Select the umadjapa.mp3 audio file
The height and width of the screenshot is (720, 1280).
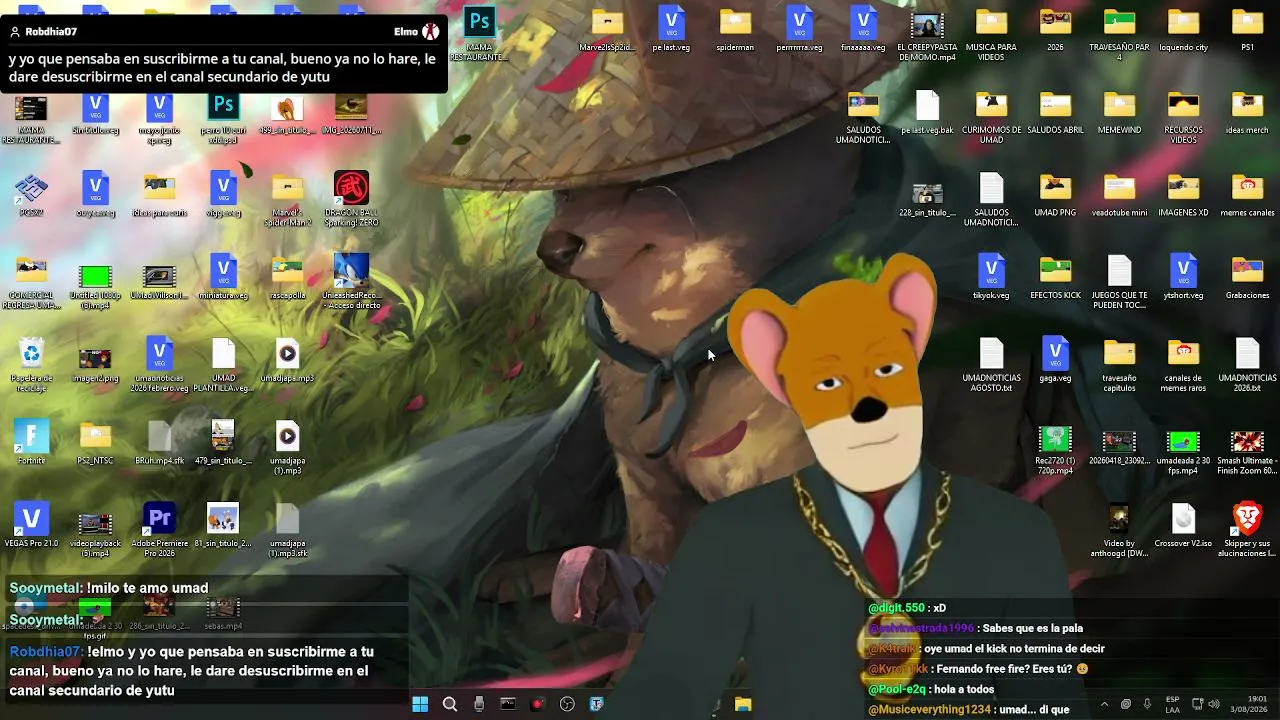click(x=287, y=360)
